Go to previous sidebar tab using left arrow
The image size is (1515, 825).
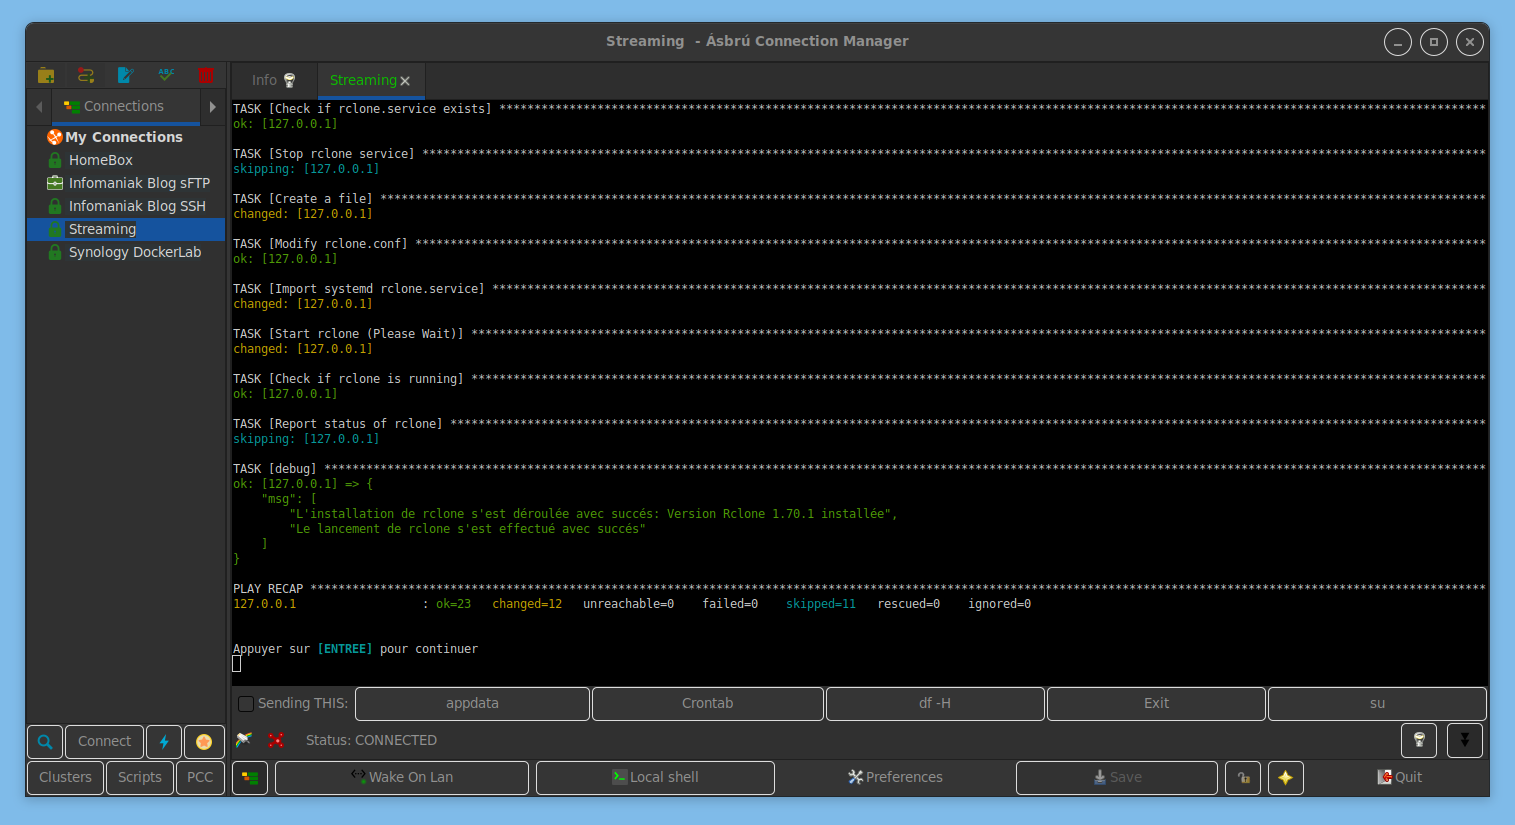39,106
